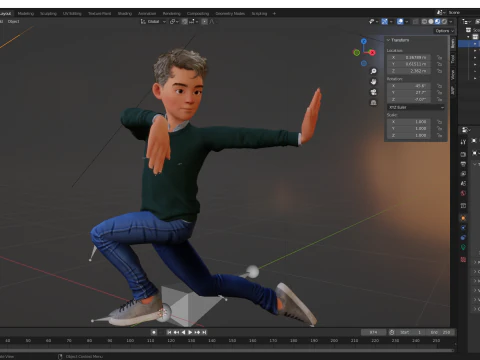Image resolution: width=480 pixels, height=360 pixels.
Task: Lock Scale Z with its lock icon
Action: click(439, 135)
